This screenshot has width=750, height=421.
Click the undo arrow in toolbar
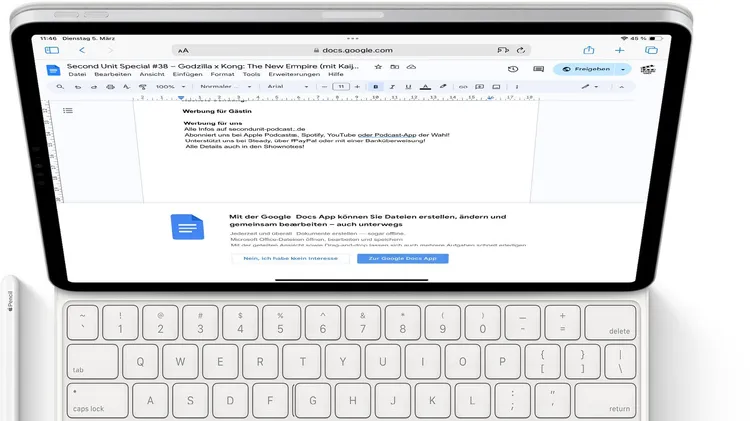click(x=78, y=87)
